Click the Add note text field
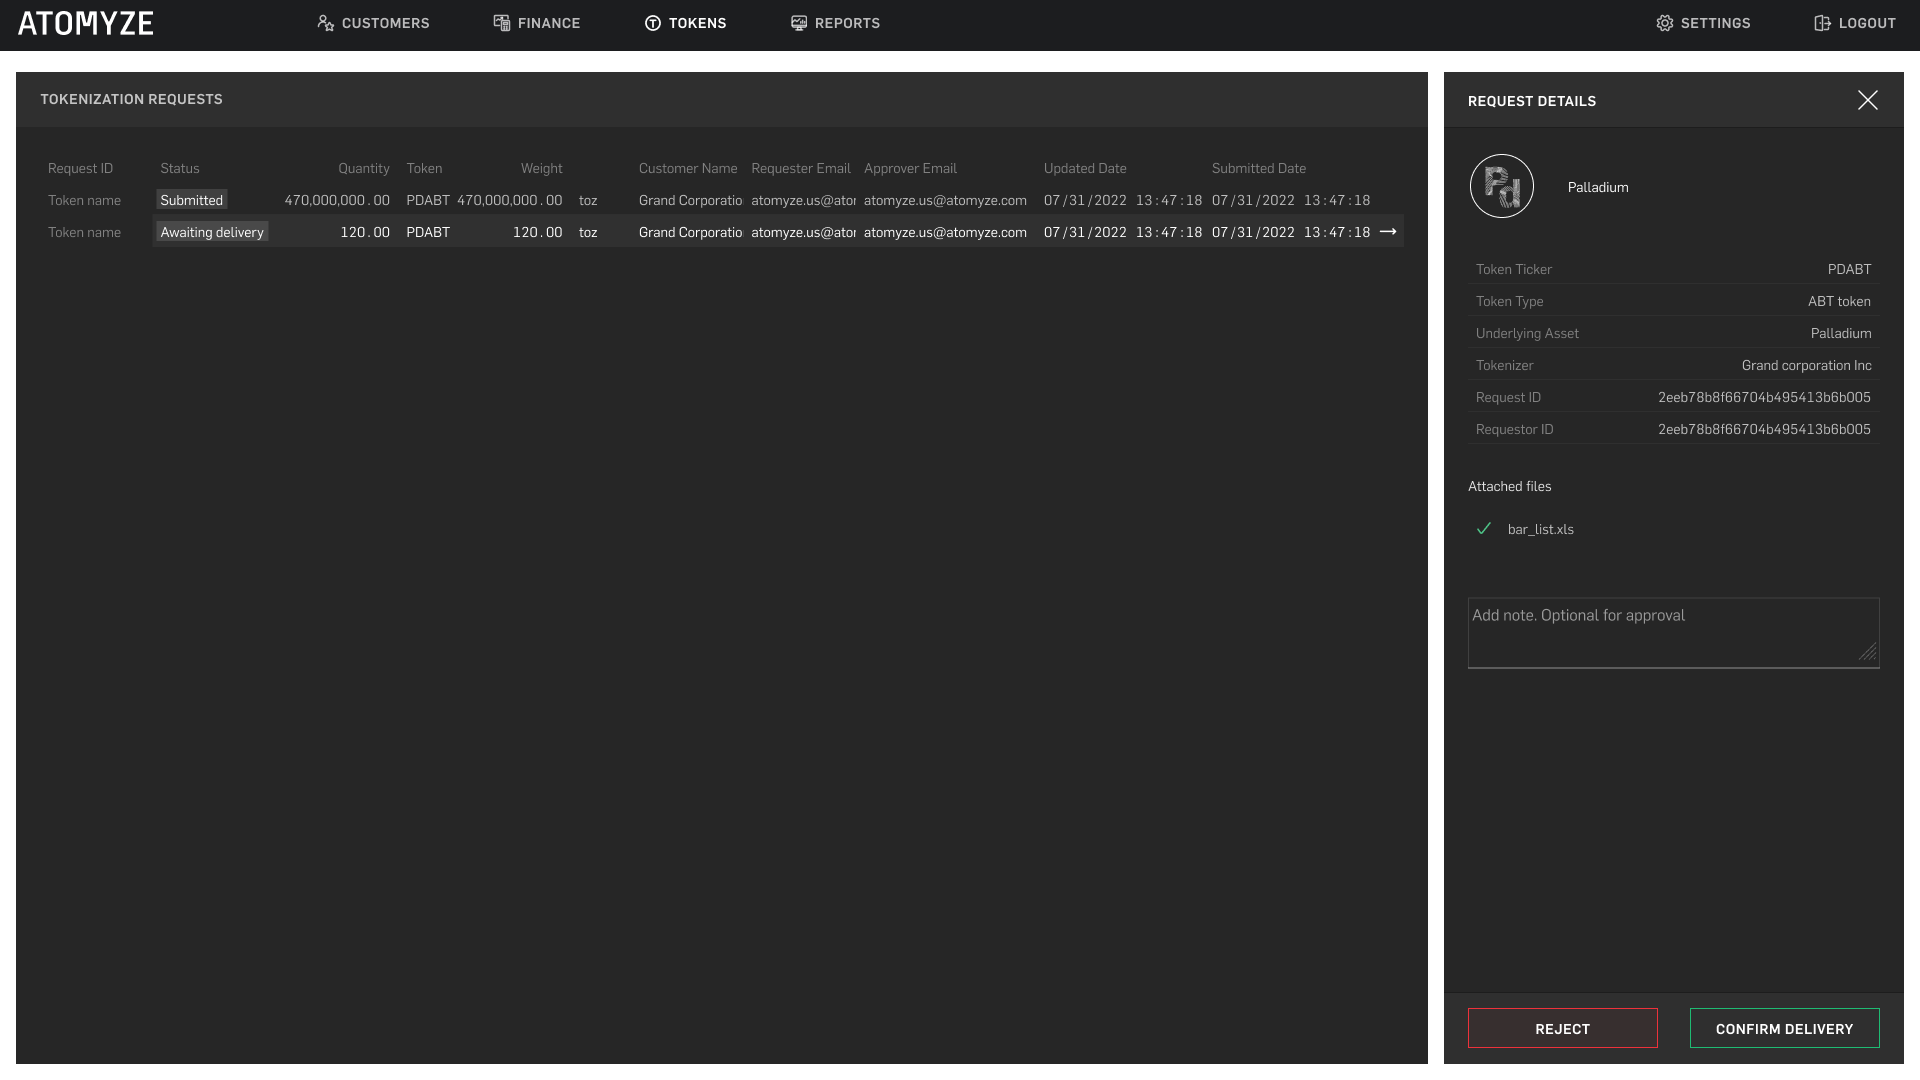 (1660, 632)
